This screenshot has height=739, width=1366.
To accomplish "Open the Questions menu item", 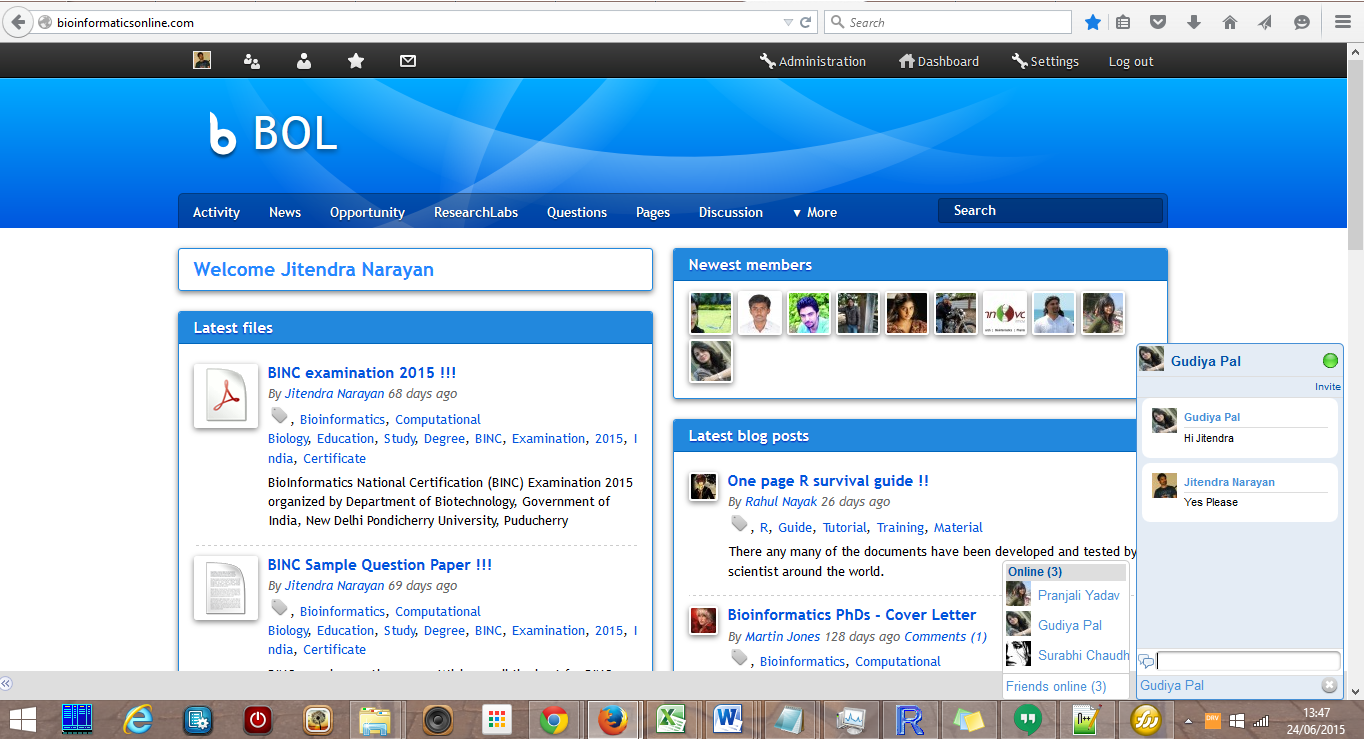I will (x=577, y=212).
